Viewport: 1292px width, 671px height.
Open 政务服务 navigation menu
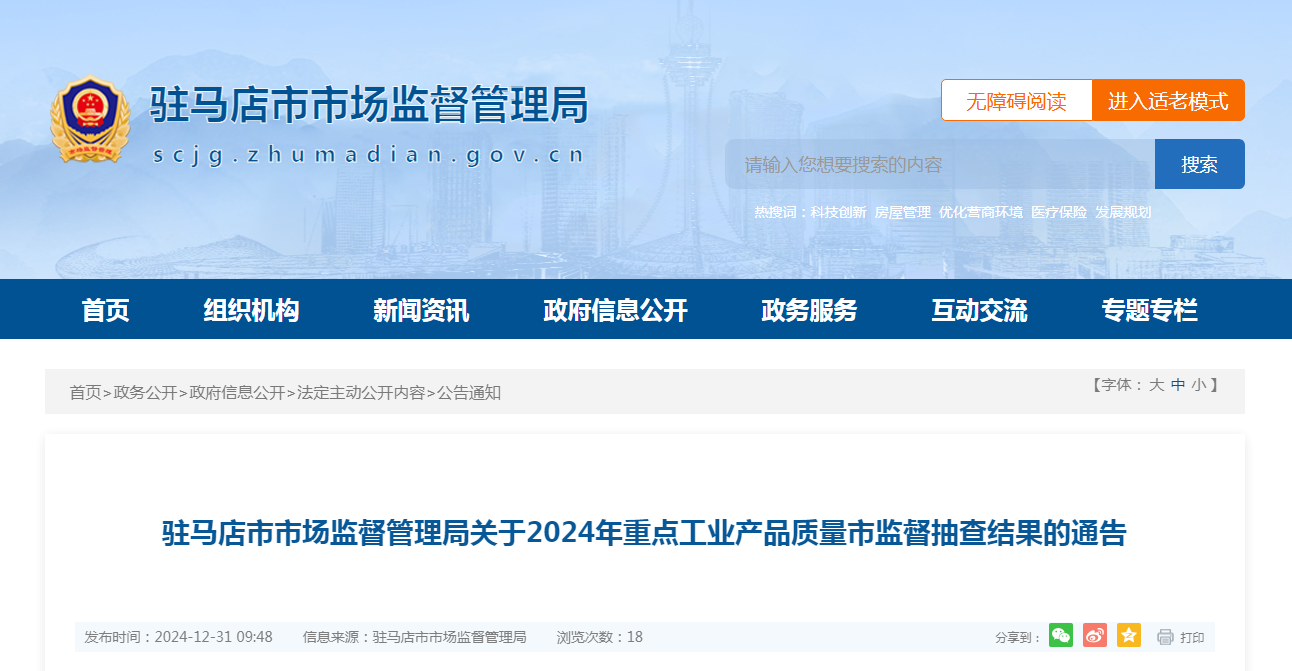[809, 310]
